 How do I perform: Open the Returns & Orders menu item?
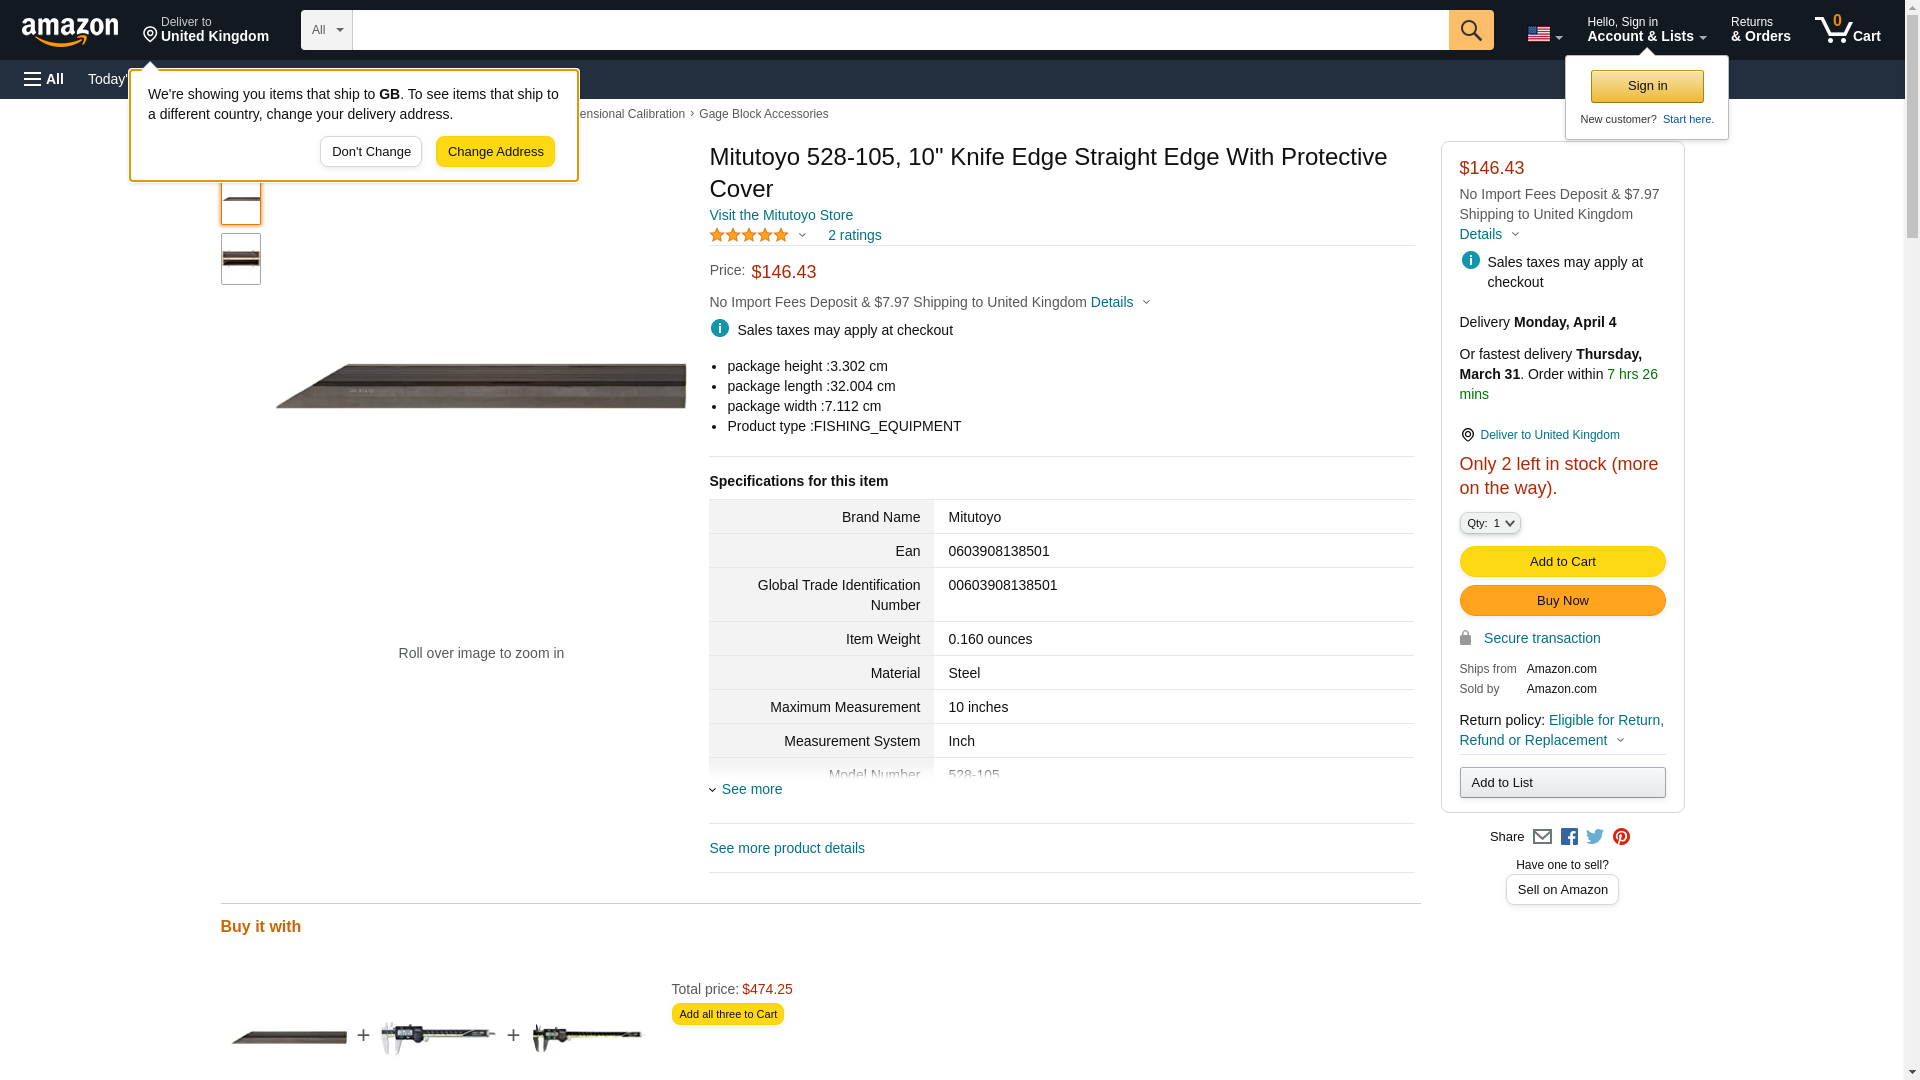(1760, 30)
